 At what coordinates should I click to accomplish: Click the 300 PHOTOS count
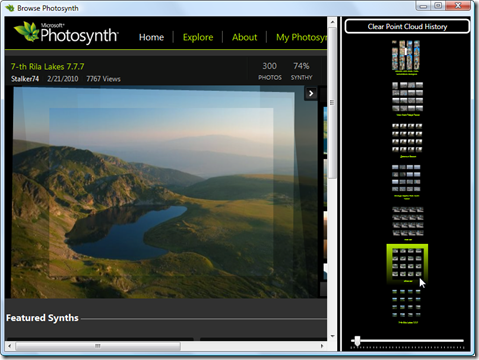270,71
